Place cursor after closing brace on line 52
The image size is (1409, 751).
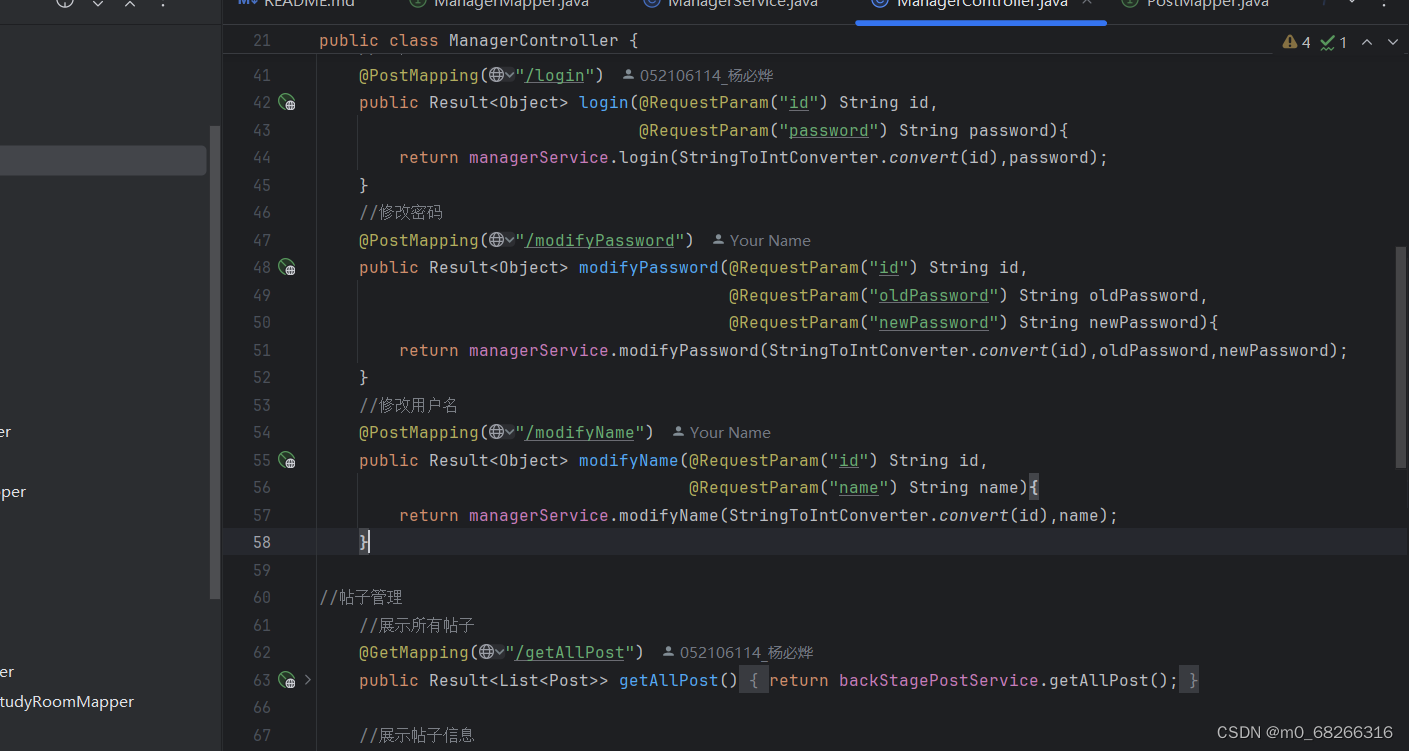[x=370, y=377]
